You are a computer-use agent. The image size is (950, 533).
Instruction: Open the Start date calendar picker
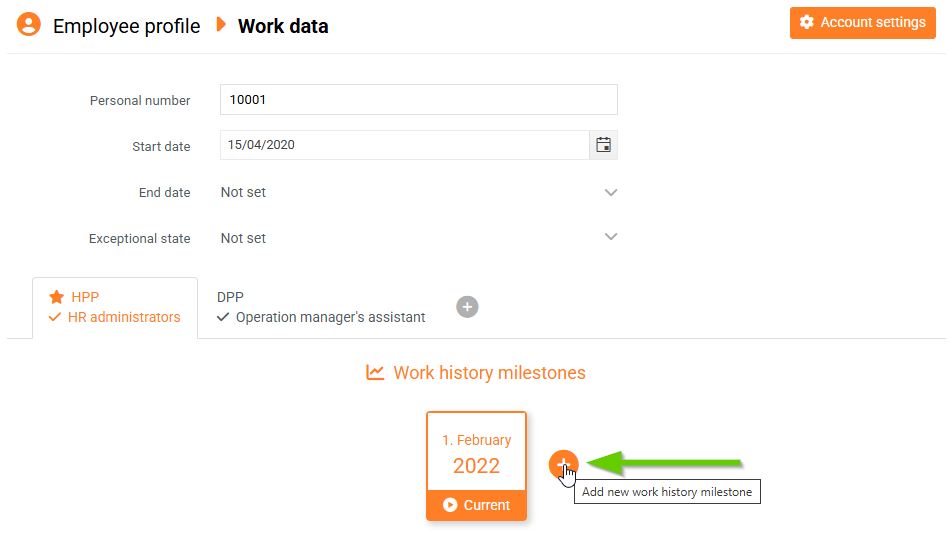point(603,145)
